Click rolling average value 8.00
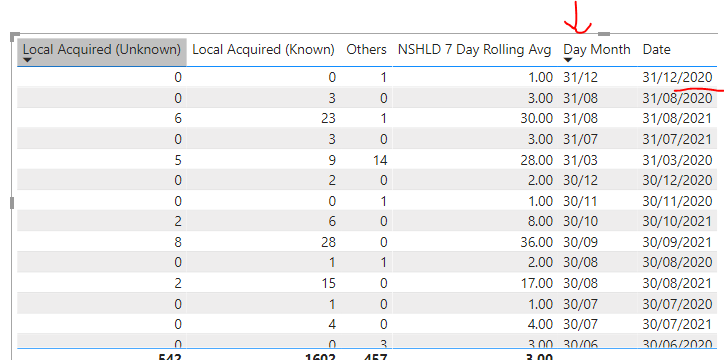724x360 pixels. tap(540, 222)
